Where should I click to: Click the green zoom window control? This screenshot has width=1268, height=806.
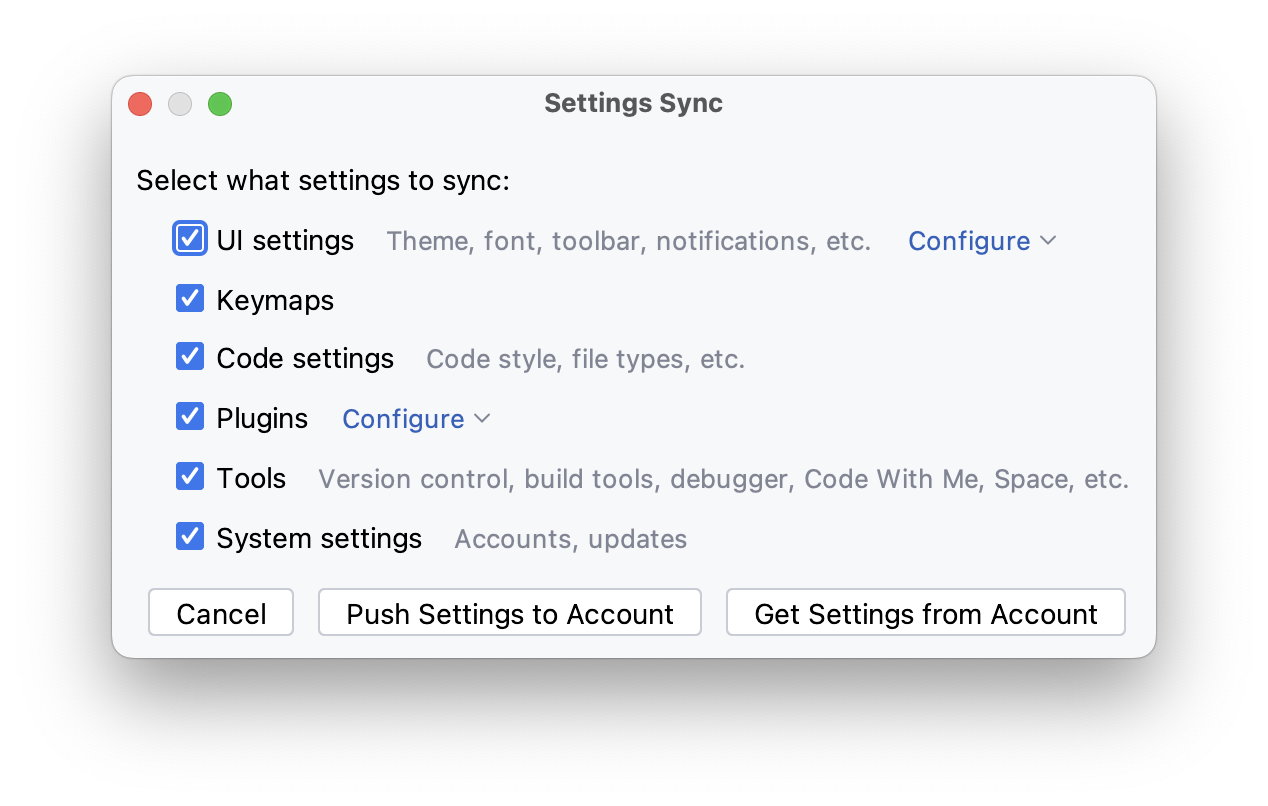(219, 103)
